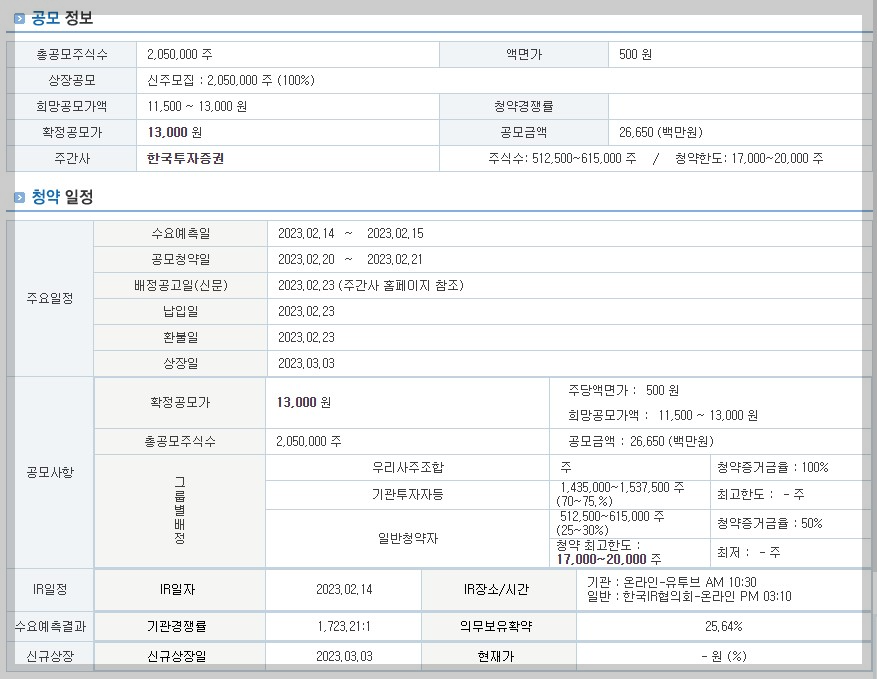Select 공모청약일 start date 2023.02.20
The width and height of the screenshot is (877, 679).
tap(306, 260)
